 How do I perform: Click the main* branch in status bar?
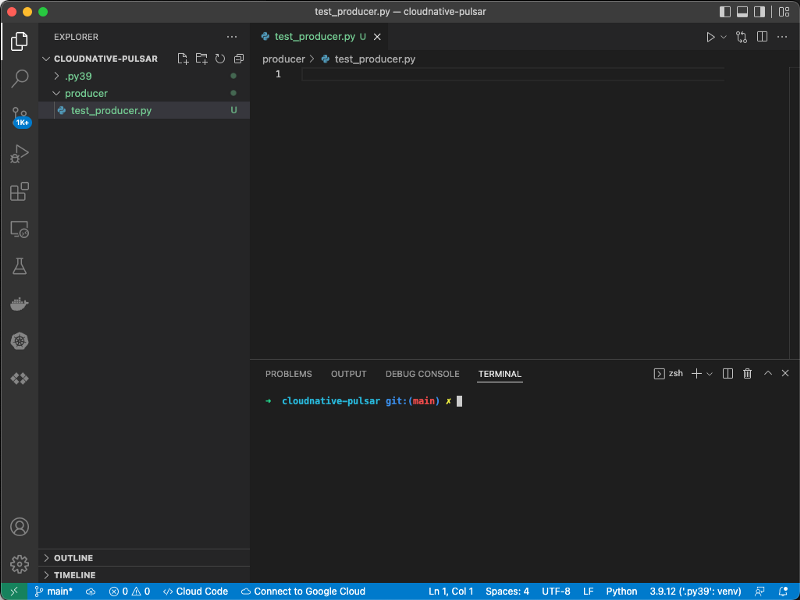pos(53,591)
